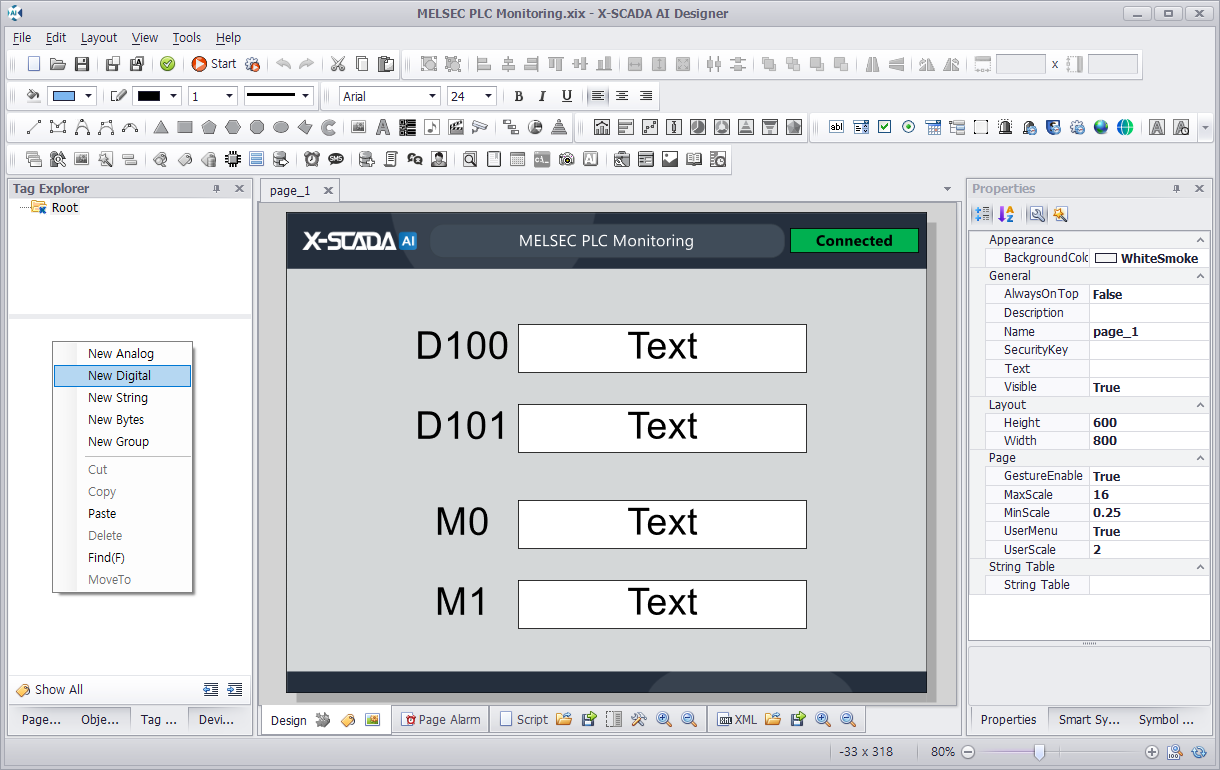1220x770 pixels.
Task: Adjust the 80% zoom slider
Action: 1040,752
